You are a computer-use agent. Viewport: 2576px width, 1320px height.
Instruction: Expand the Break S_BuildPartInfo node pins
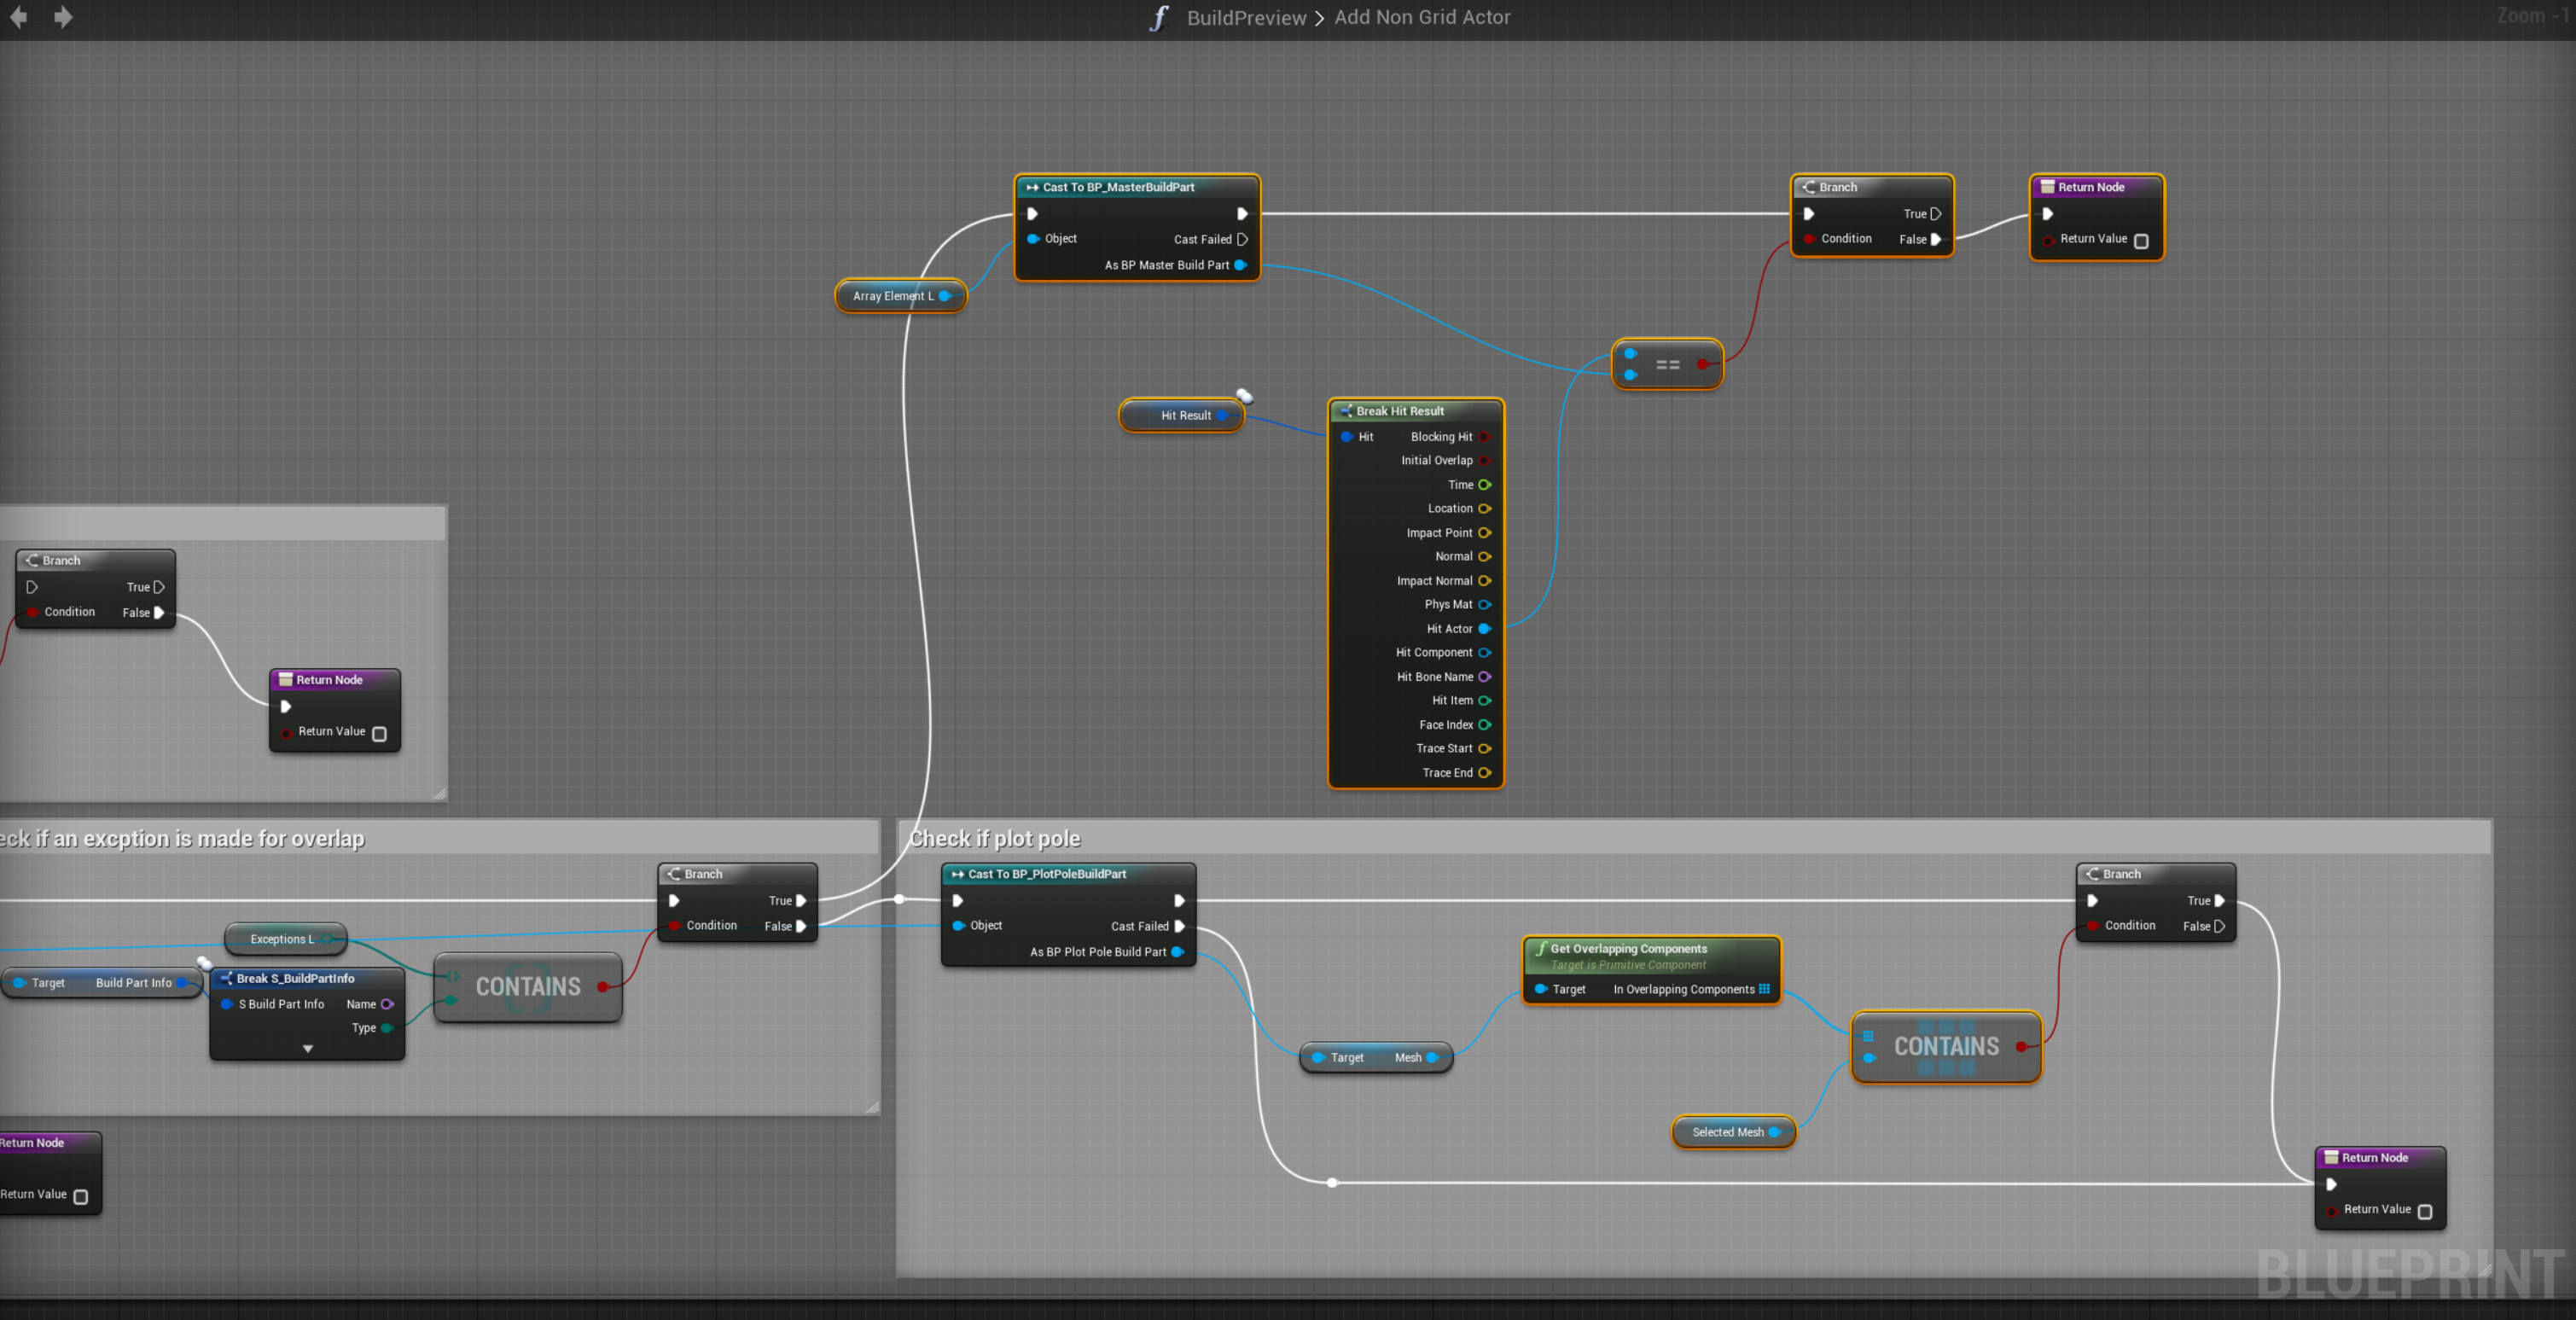[307, 1048]
